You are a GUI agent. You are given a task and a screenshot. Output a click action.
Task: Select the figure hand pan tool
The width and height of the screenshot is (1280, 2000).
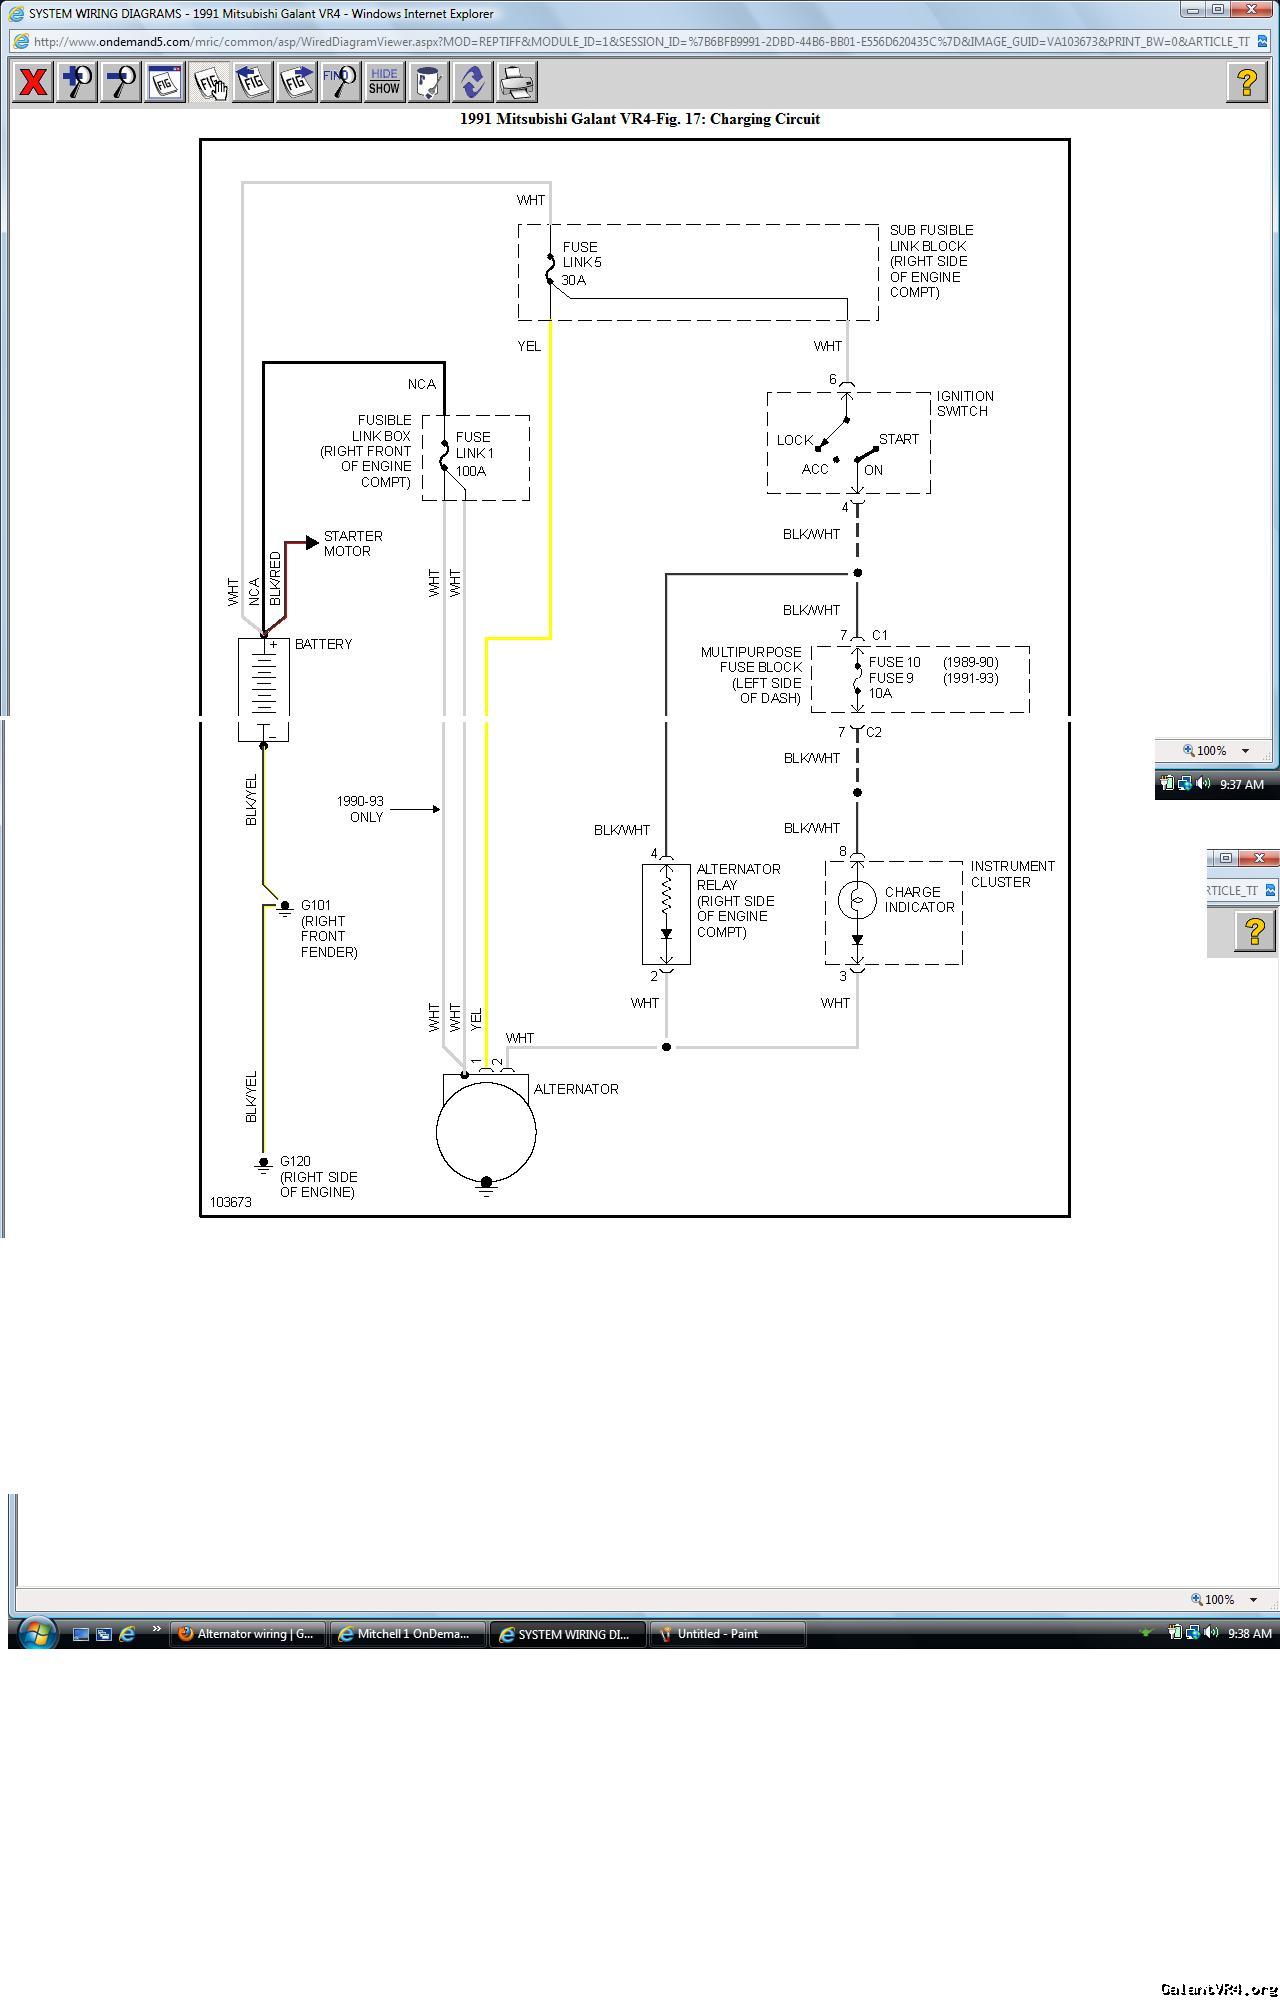point(209,82)
